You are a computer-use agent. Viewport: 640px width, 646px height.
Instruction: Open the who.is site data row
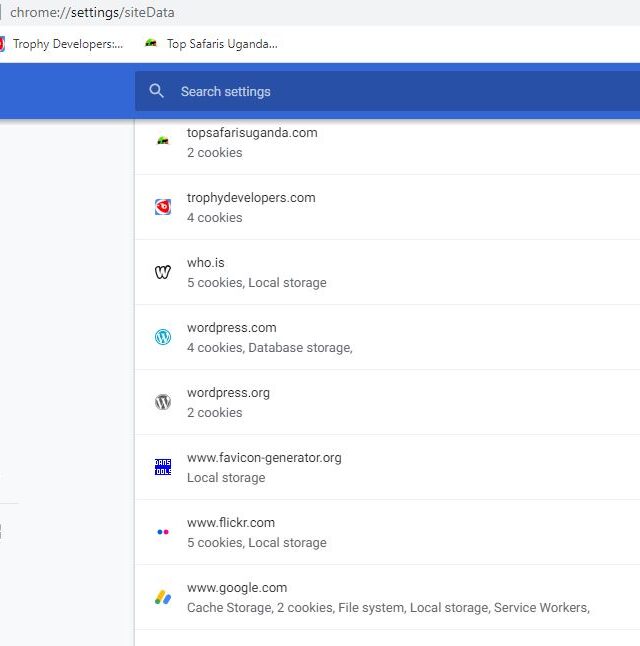(x=387, y=272)
